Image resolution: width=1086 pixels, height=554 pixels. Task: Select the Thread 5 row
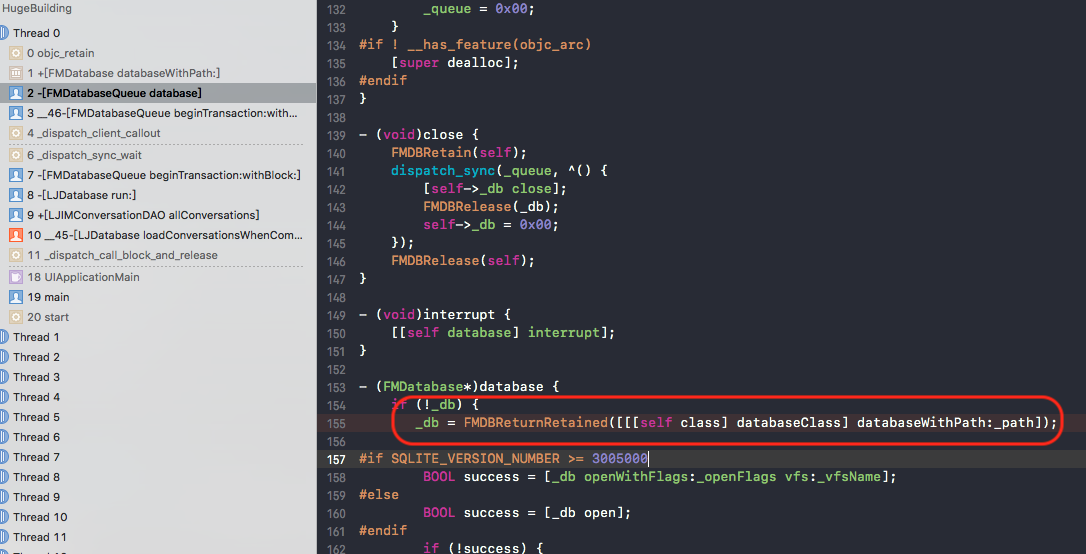pyautogui.click(x=158, y=418)
